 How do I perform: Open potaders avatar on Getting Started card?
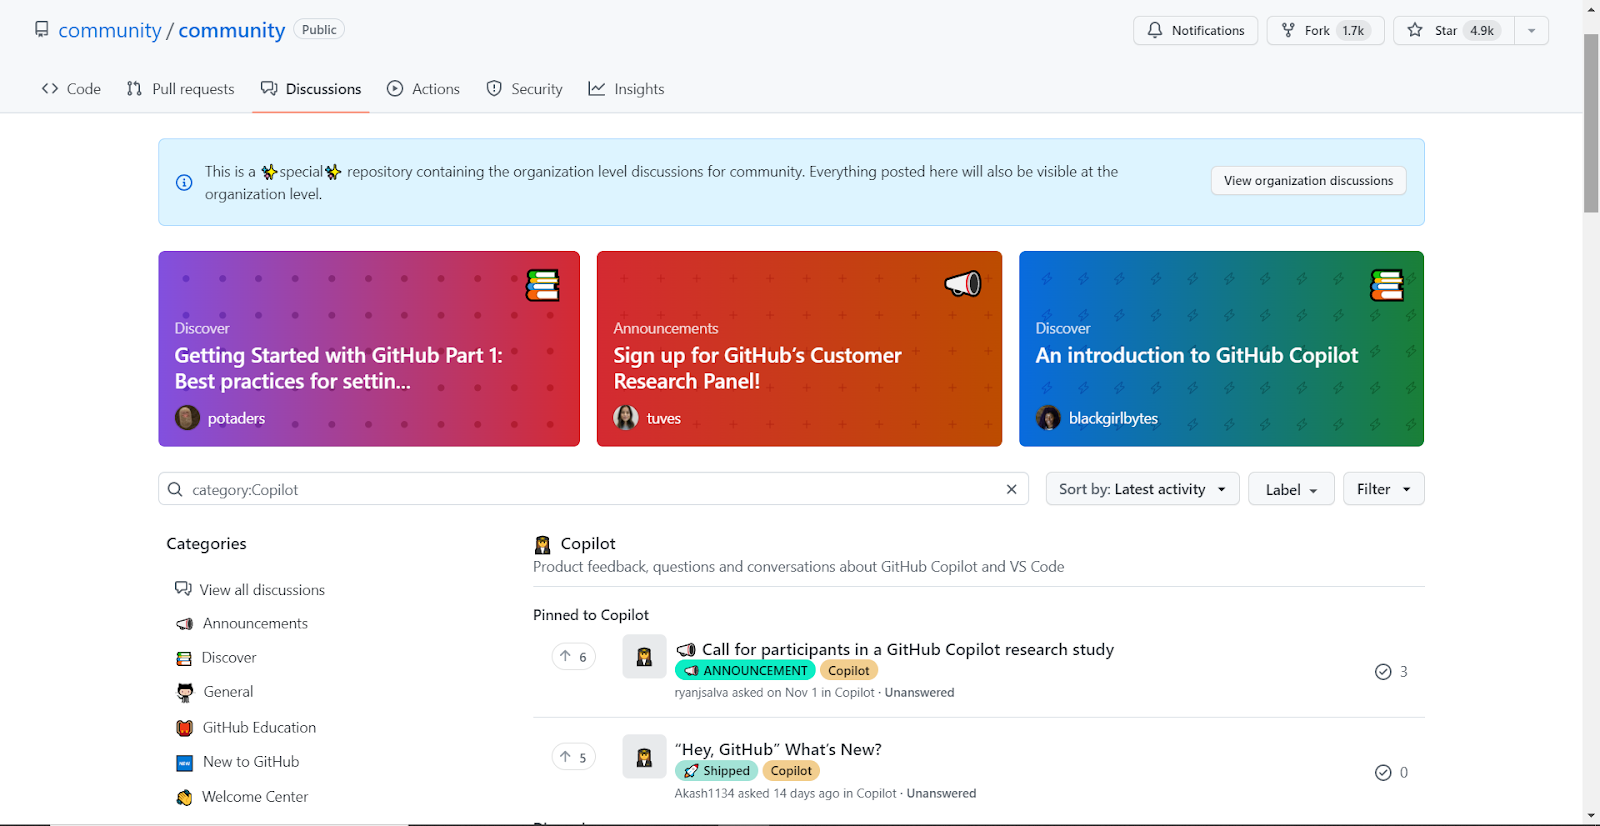[x=187, y=418]
